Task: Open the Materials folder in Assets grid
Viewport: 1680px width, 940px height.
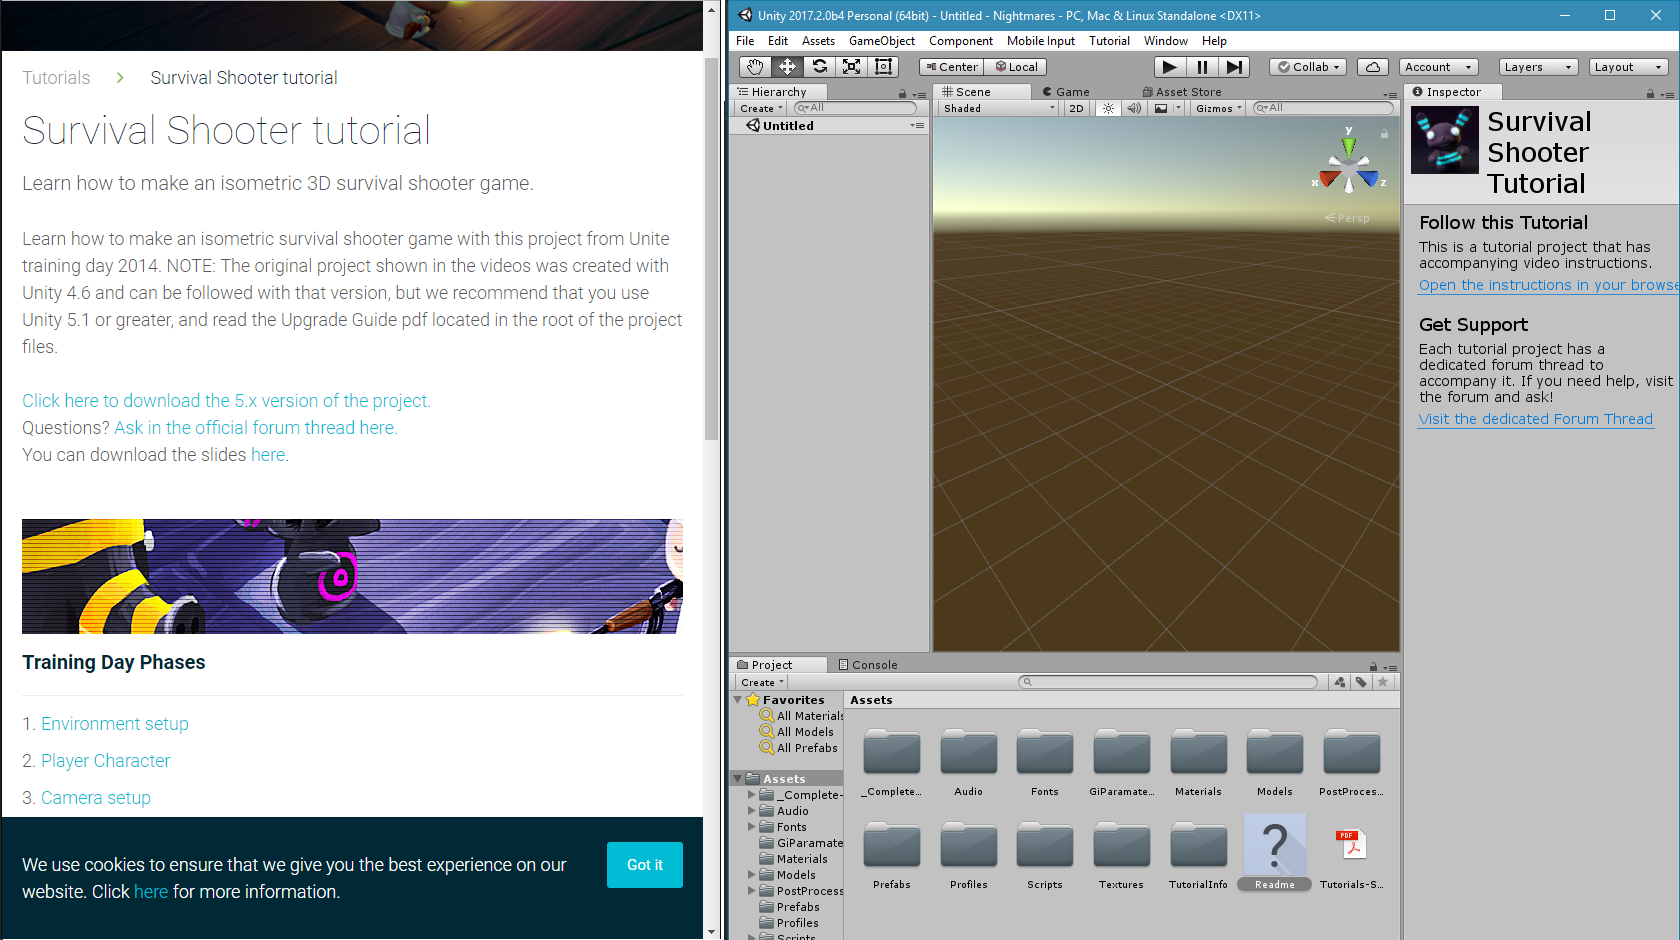Action: [1198, 762]
